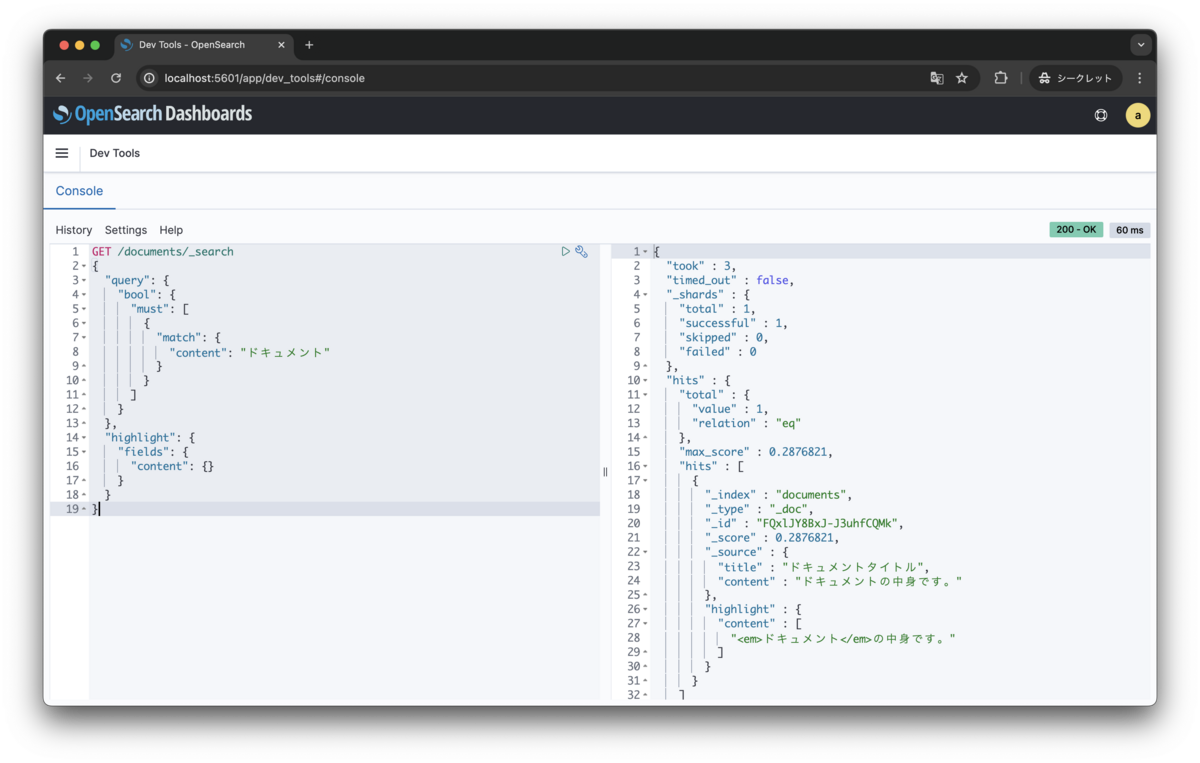Collapse the "fields" fold at request line 15
Screen dimensions: 1200x763
tap(84, 452)
